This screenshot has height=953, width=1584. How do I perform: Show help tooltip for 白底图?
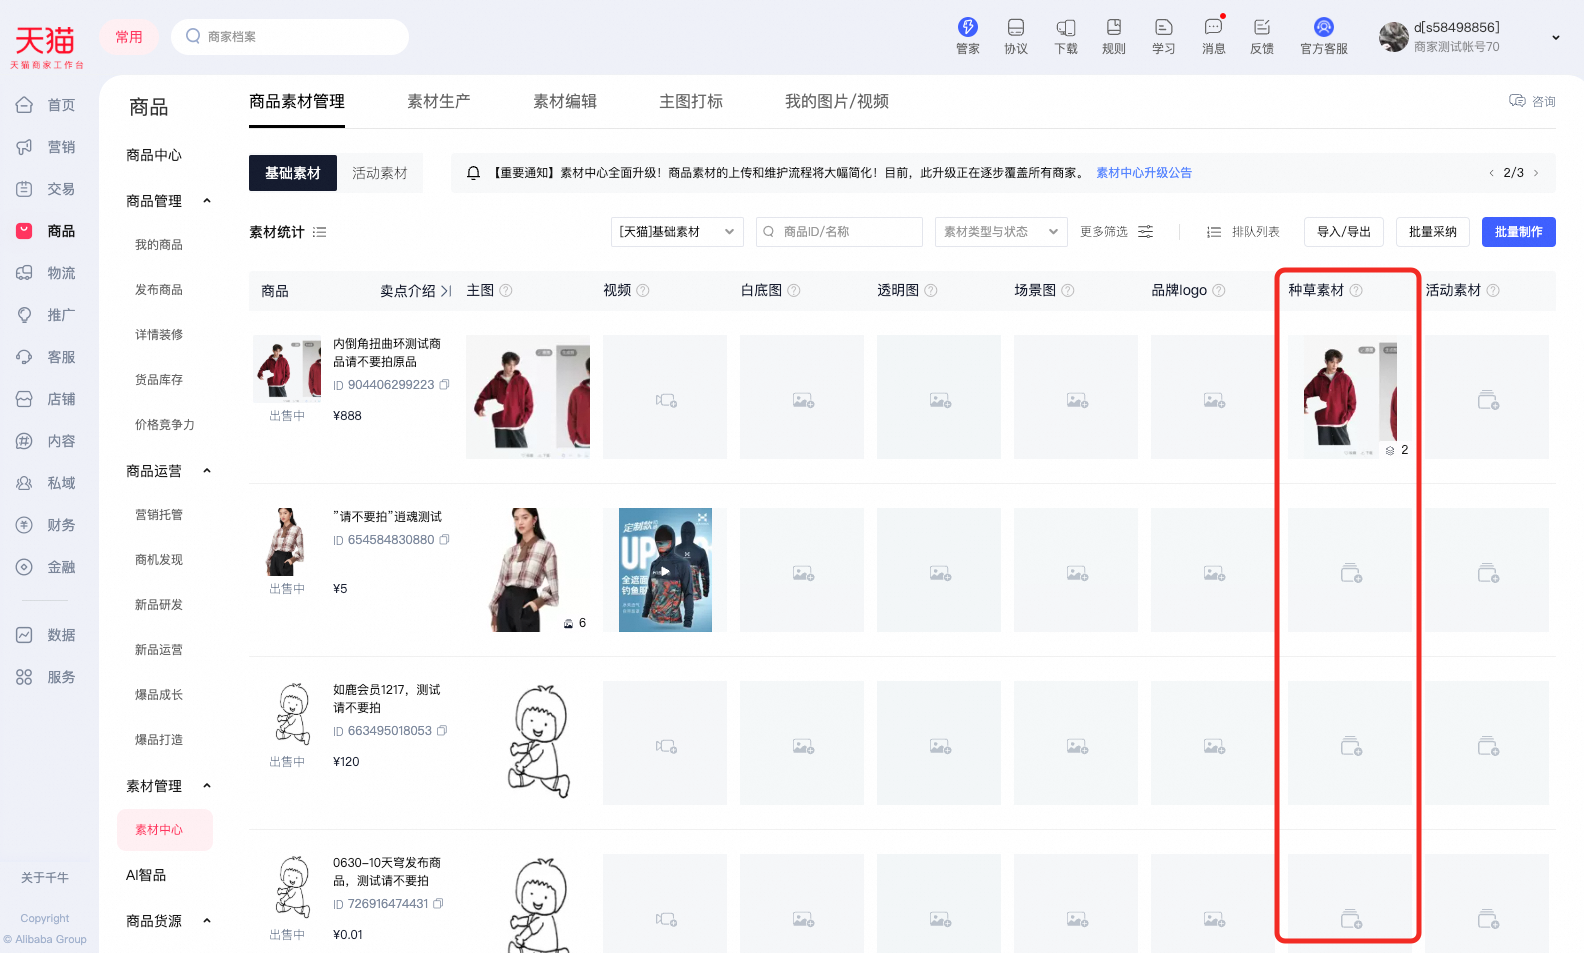pyautogui.click(x=794, y=291)
